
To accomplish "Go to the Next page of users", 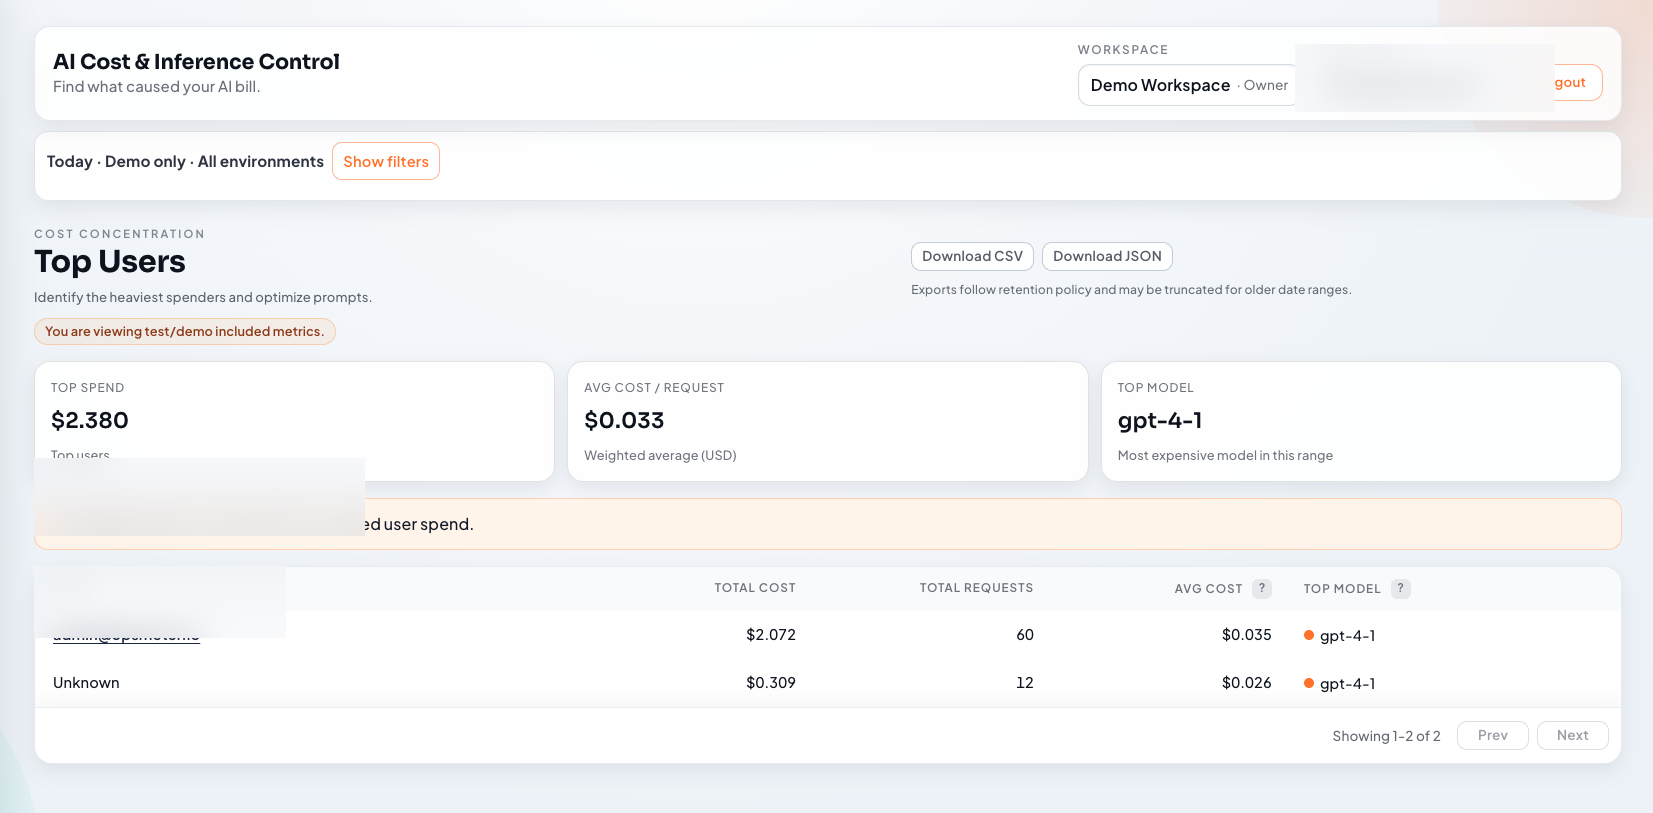I will [x=1572, y=735].
